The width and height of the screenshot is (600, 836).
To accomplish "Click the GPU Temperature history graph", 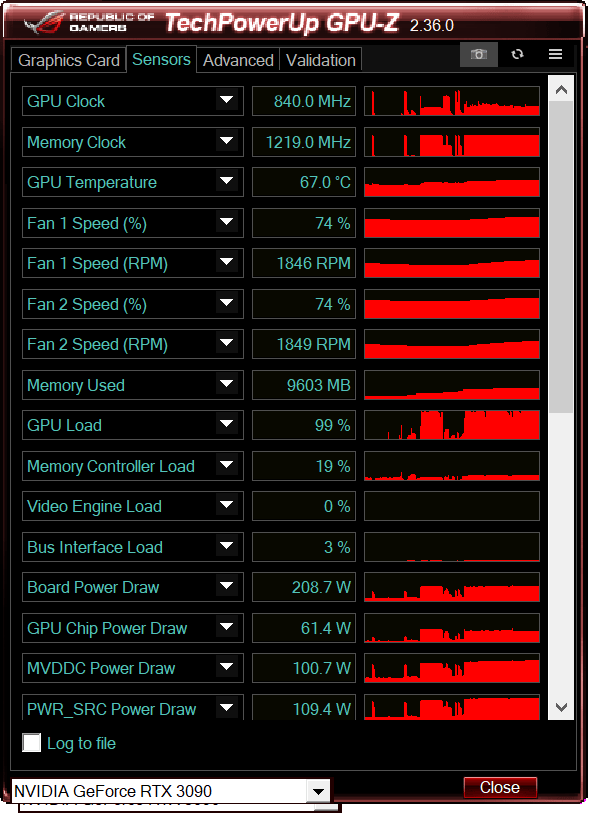I will pyautogui.click(x=452, y=182).
